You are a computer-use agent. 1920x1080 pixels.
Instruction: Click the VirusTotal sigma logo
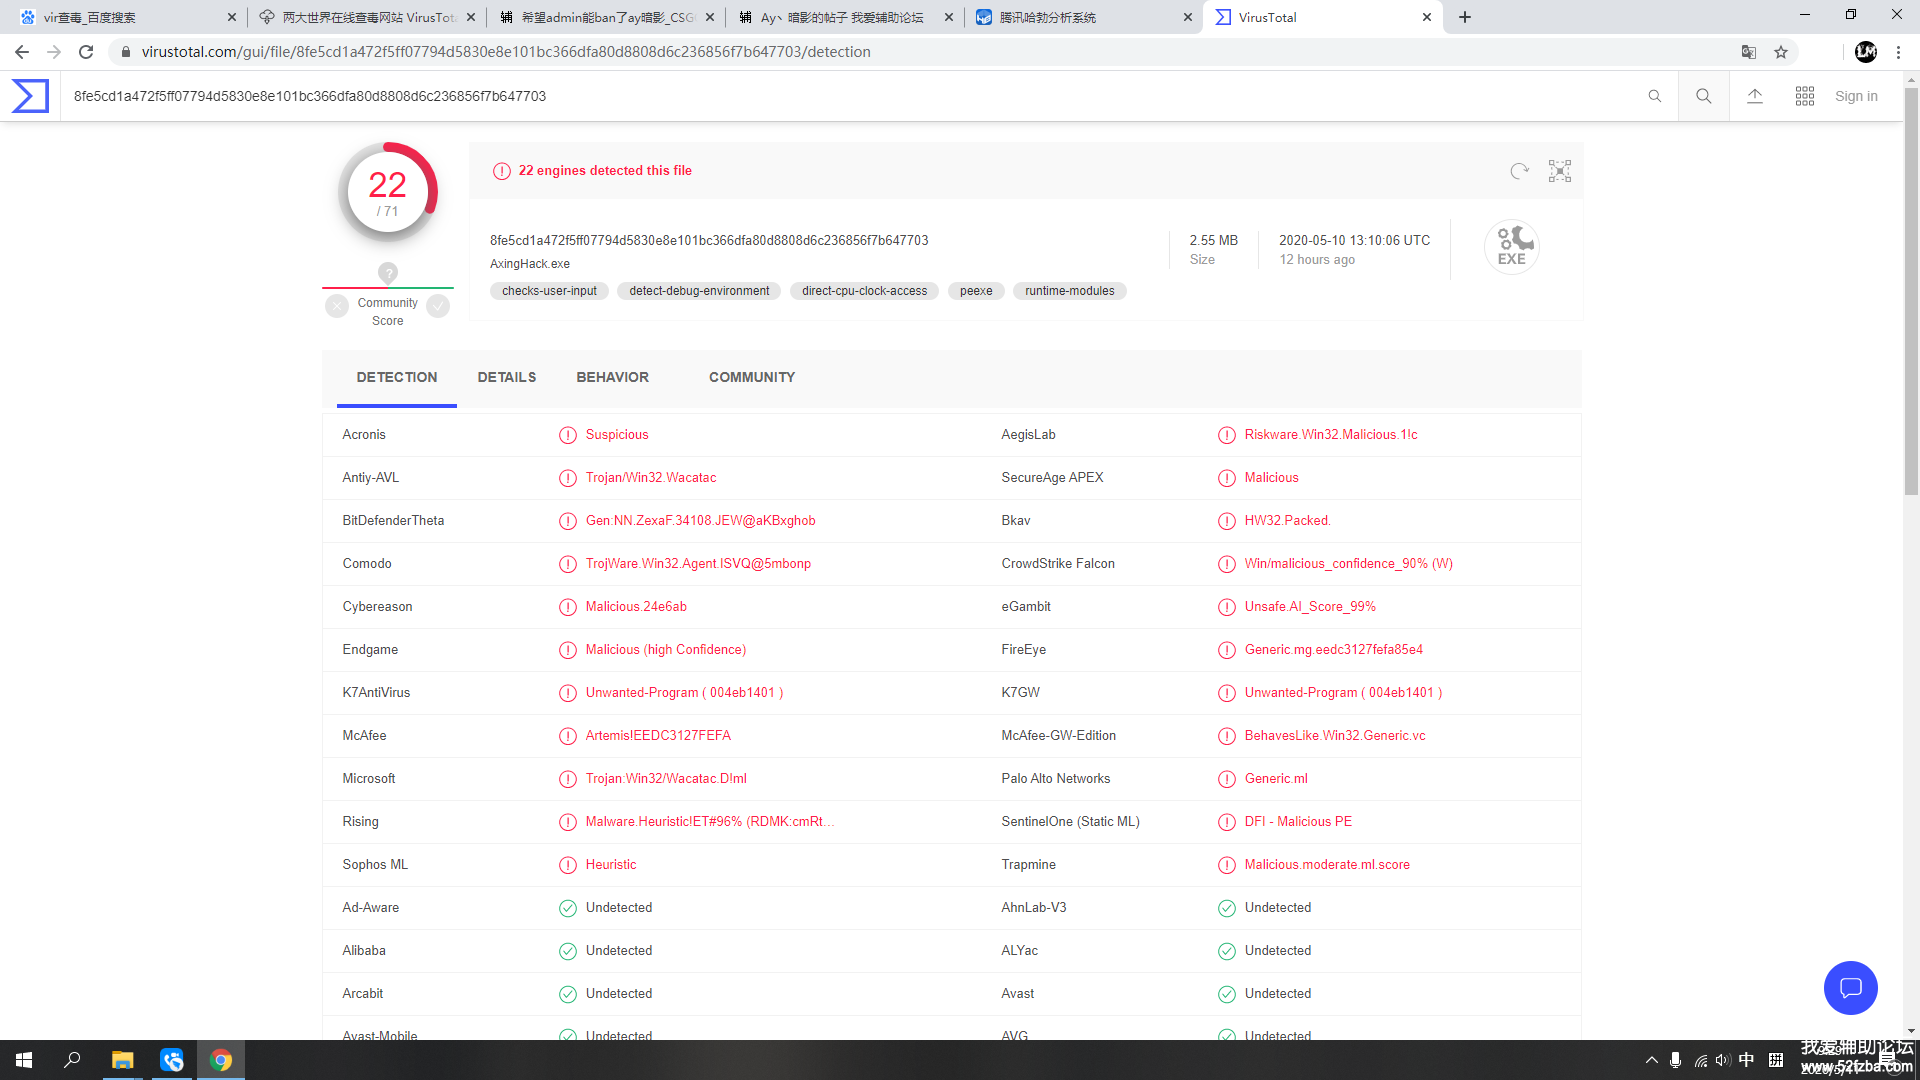tap(30, 96)
